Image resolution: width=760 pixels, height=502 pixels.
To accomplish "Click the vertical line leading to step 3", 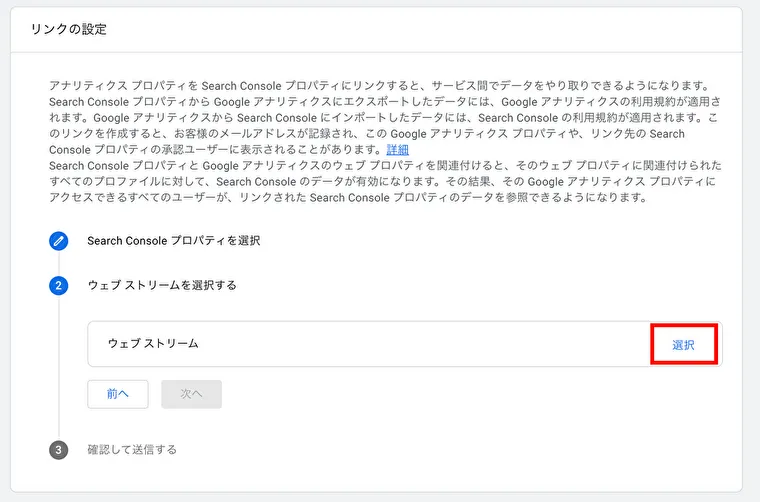I will (59, 367).
